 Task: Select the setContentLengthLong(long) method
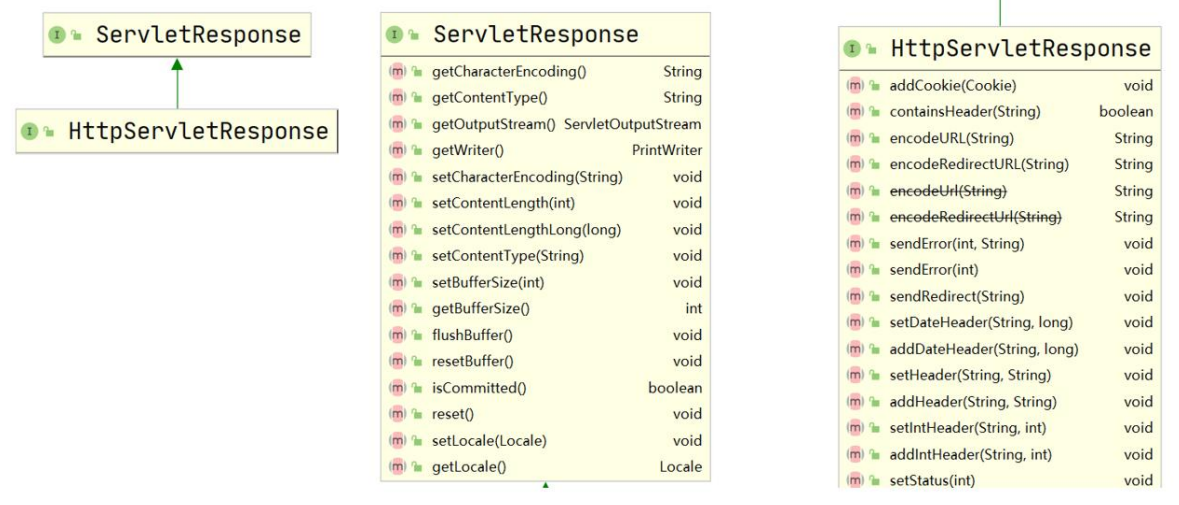click(526, 230)
